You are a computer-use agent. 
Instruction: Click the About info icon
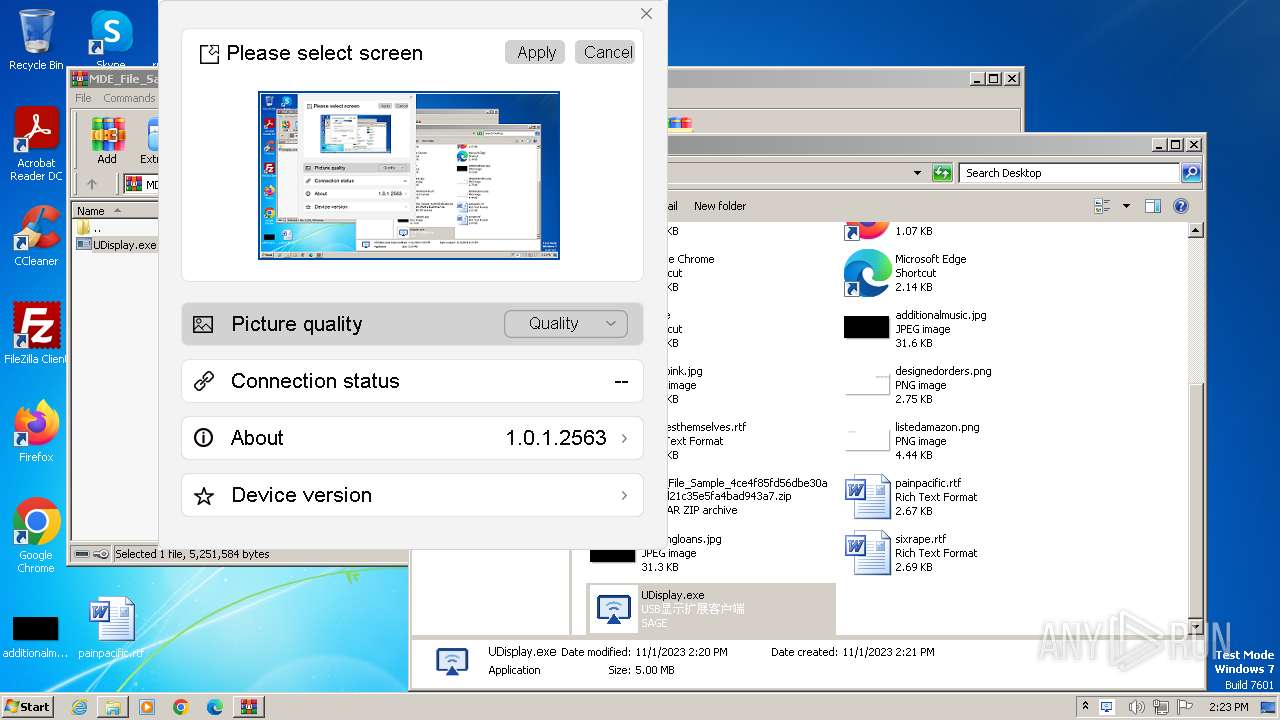(x=204, y=438)
